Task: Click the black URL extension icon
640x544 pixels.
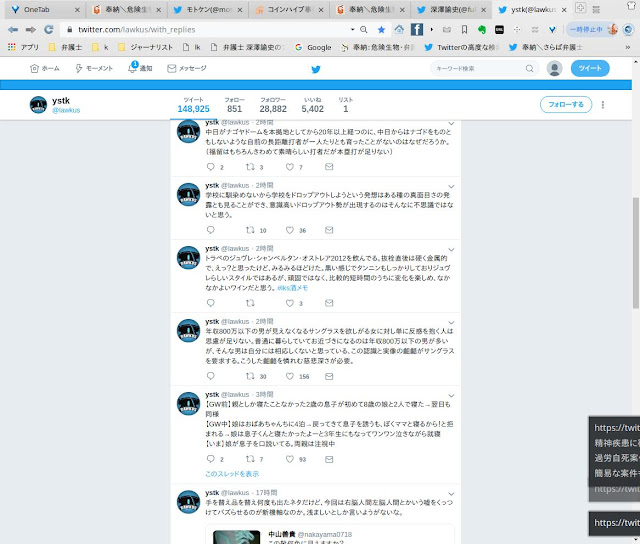Action: 499,29
